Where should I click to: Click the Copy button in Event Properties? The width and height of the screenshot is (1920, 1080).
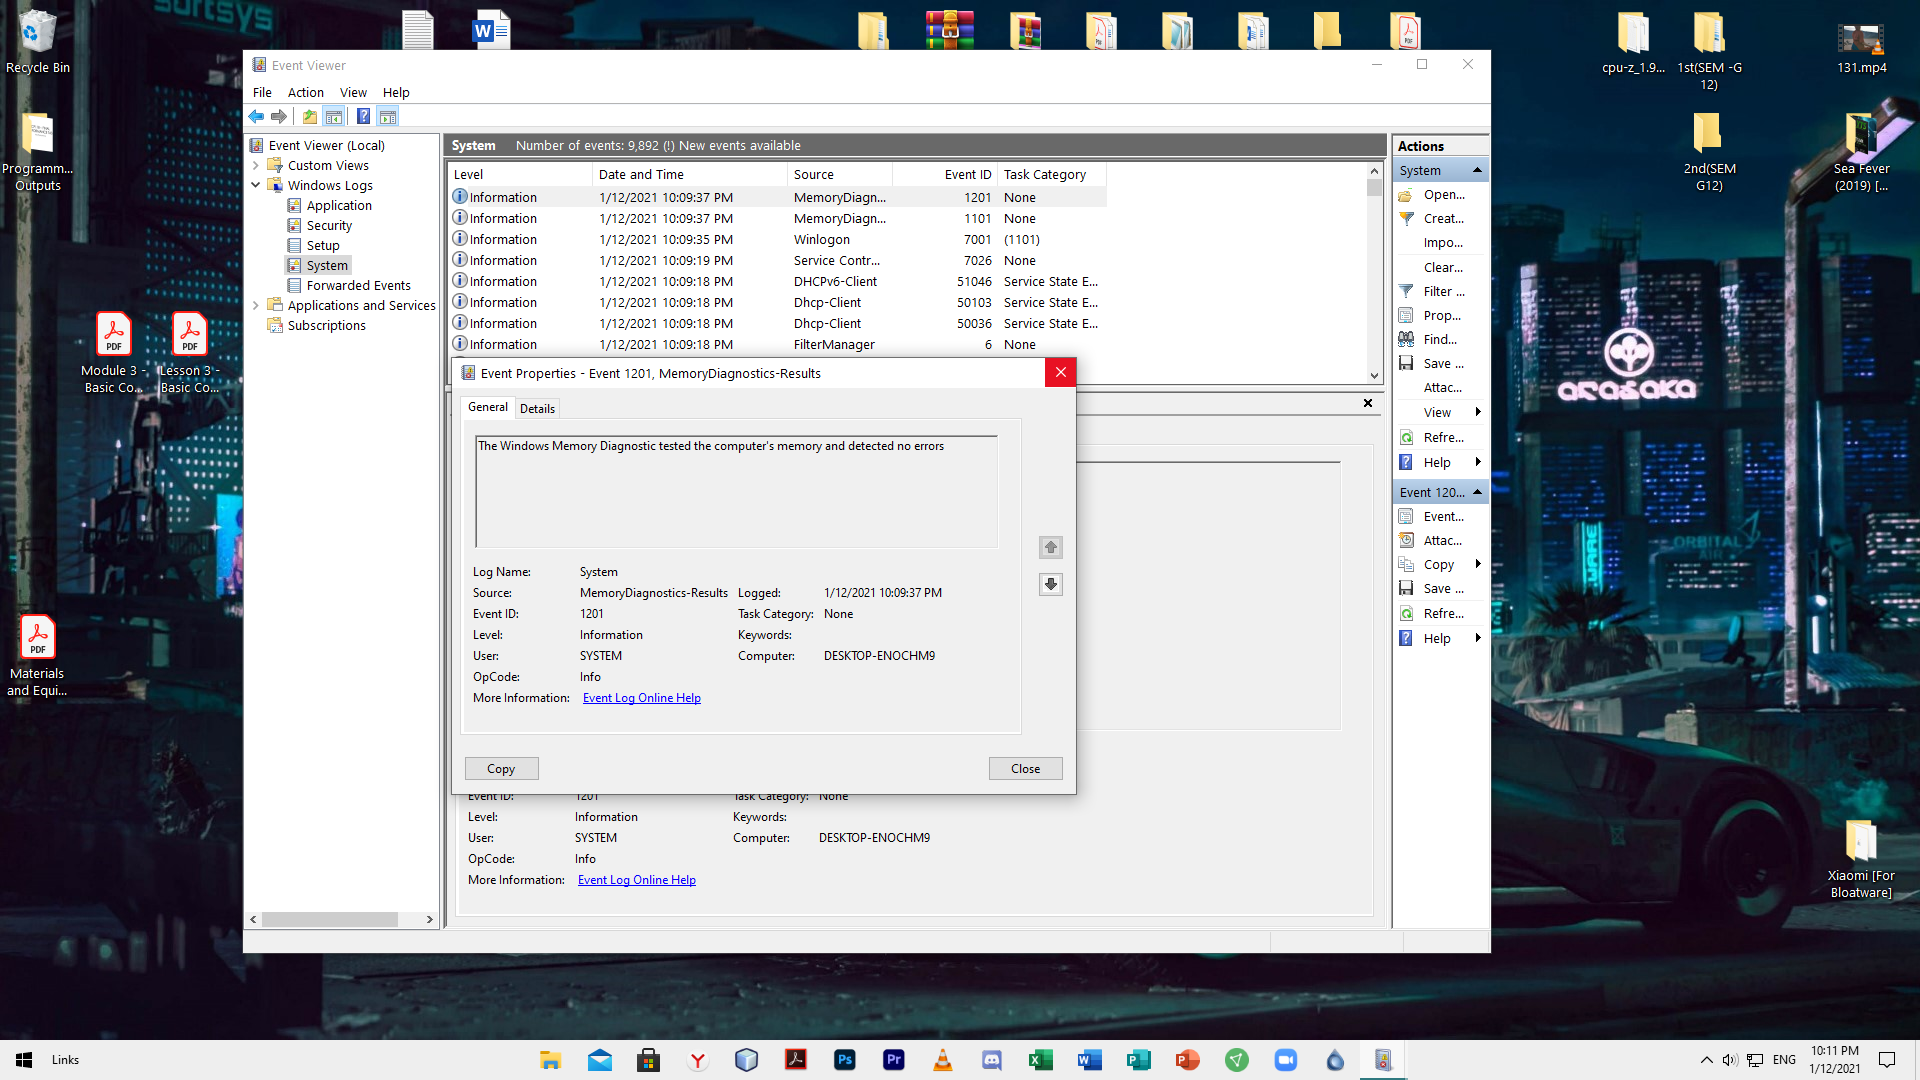[498, 767]
